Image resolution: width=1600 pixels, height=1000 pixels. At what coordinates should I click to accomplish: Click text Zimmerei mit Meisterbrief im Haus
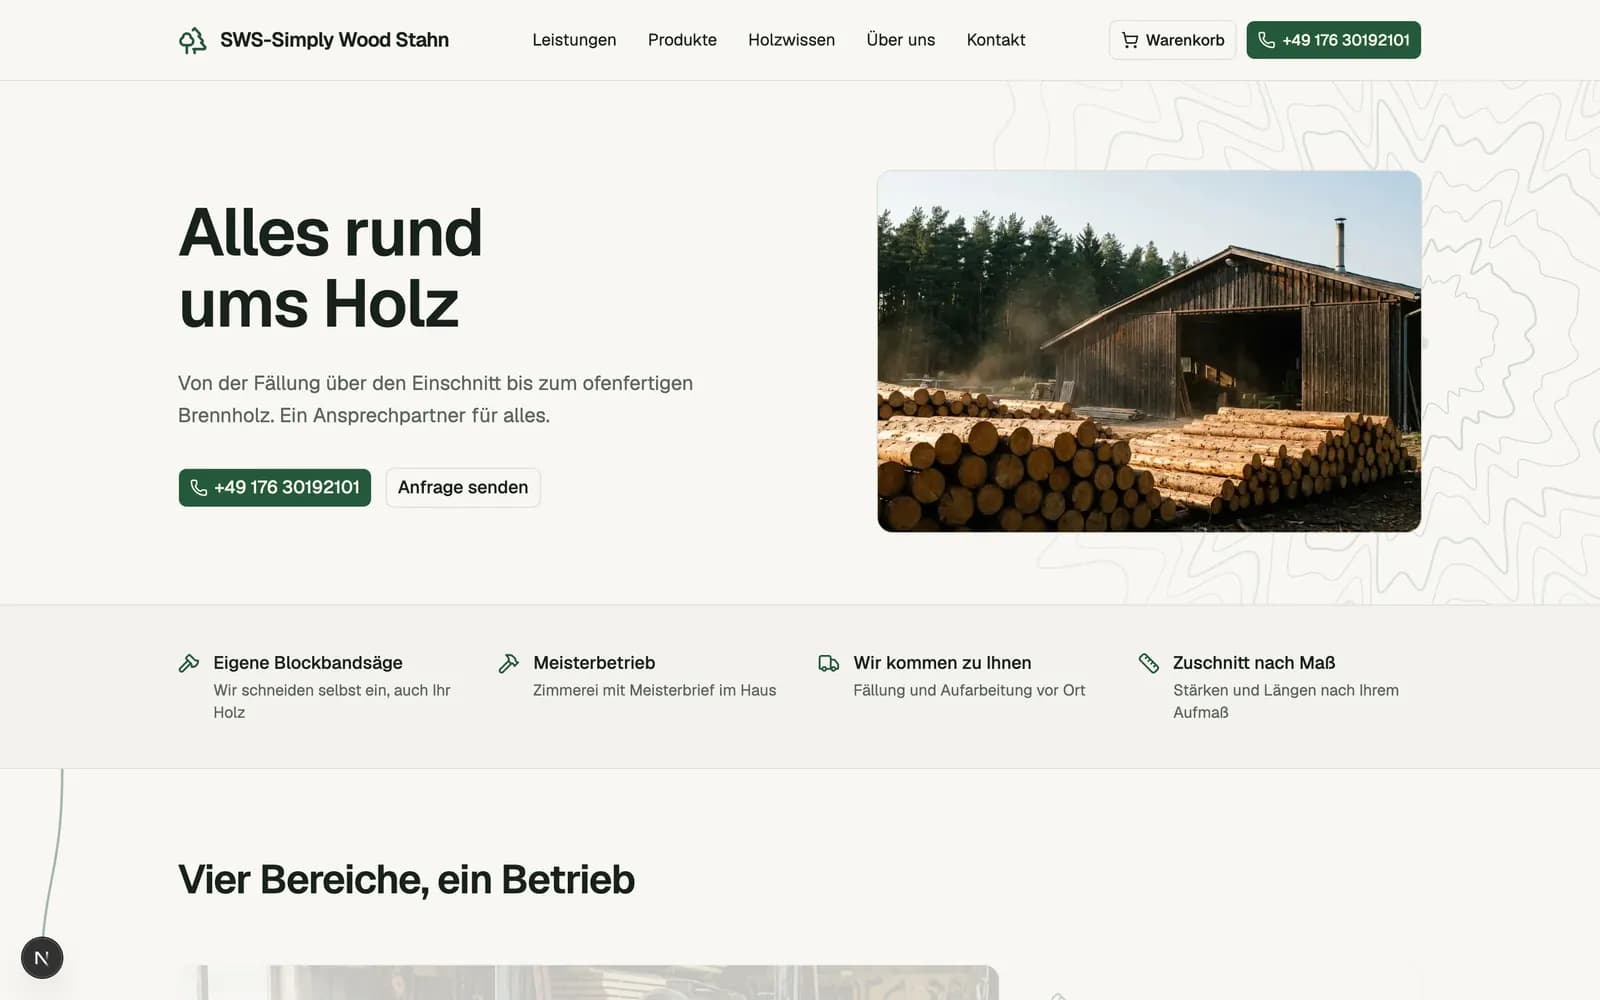point(654,690)
